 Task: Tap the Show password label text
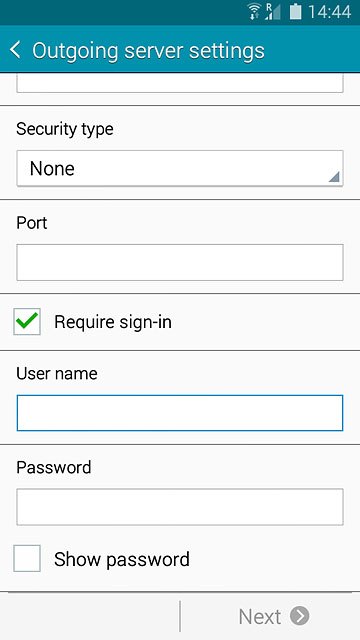[122, 559]
